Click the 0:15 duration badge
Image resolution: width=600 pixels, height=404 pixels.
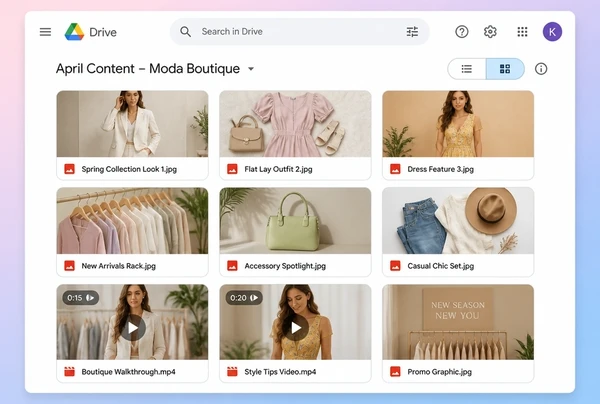(x=81, y=298)
